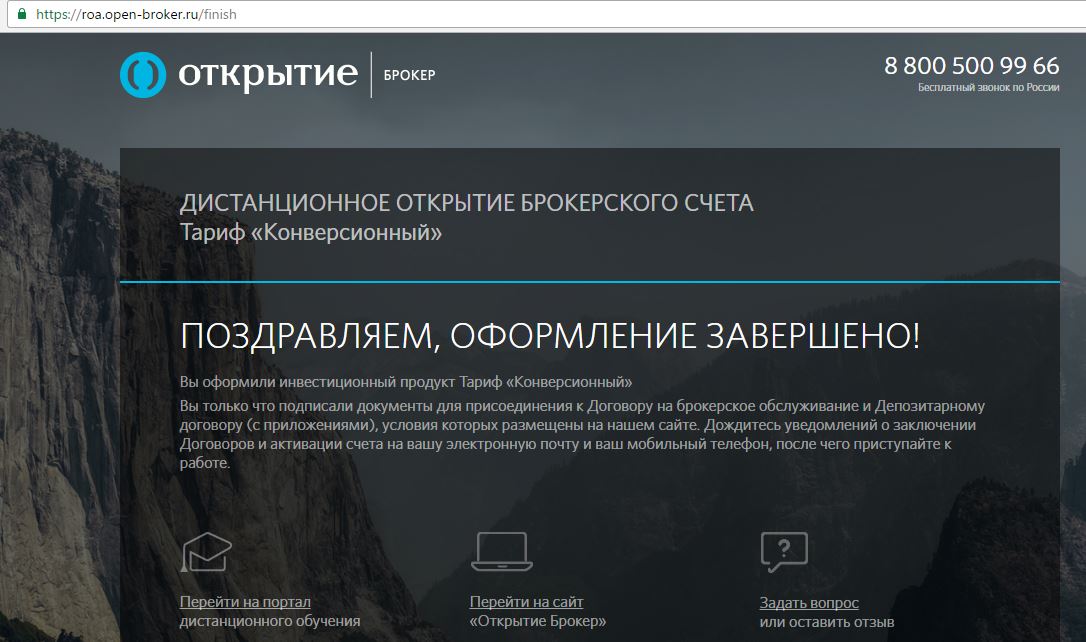Click the Бесплатный звонок по России caption
1086x642 pixels.
[x=988, y=88]
